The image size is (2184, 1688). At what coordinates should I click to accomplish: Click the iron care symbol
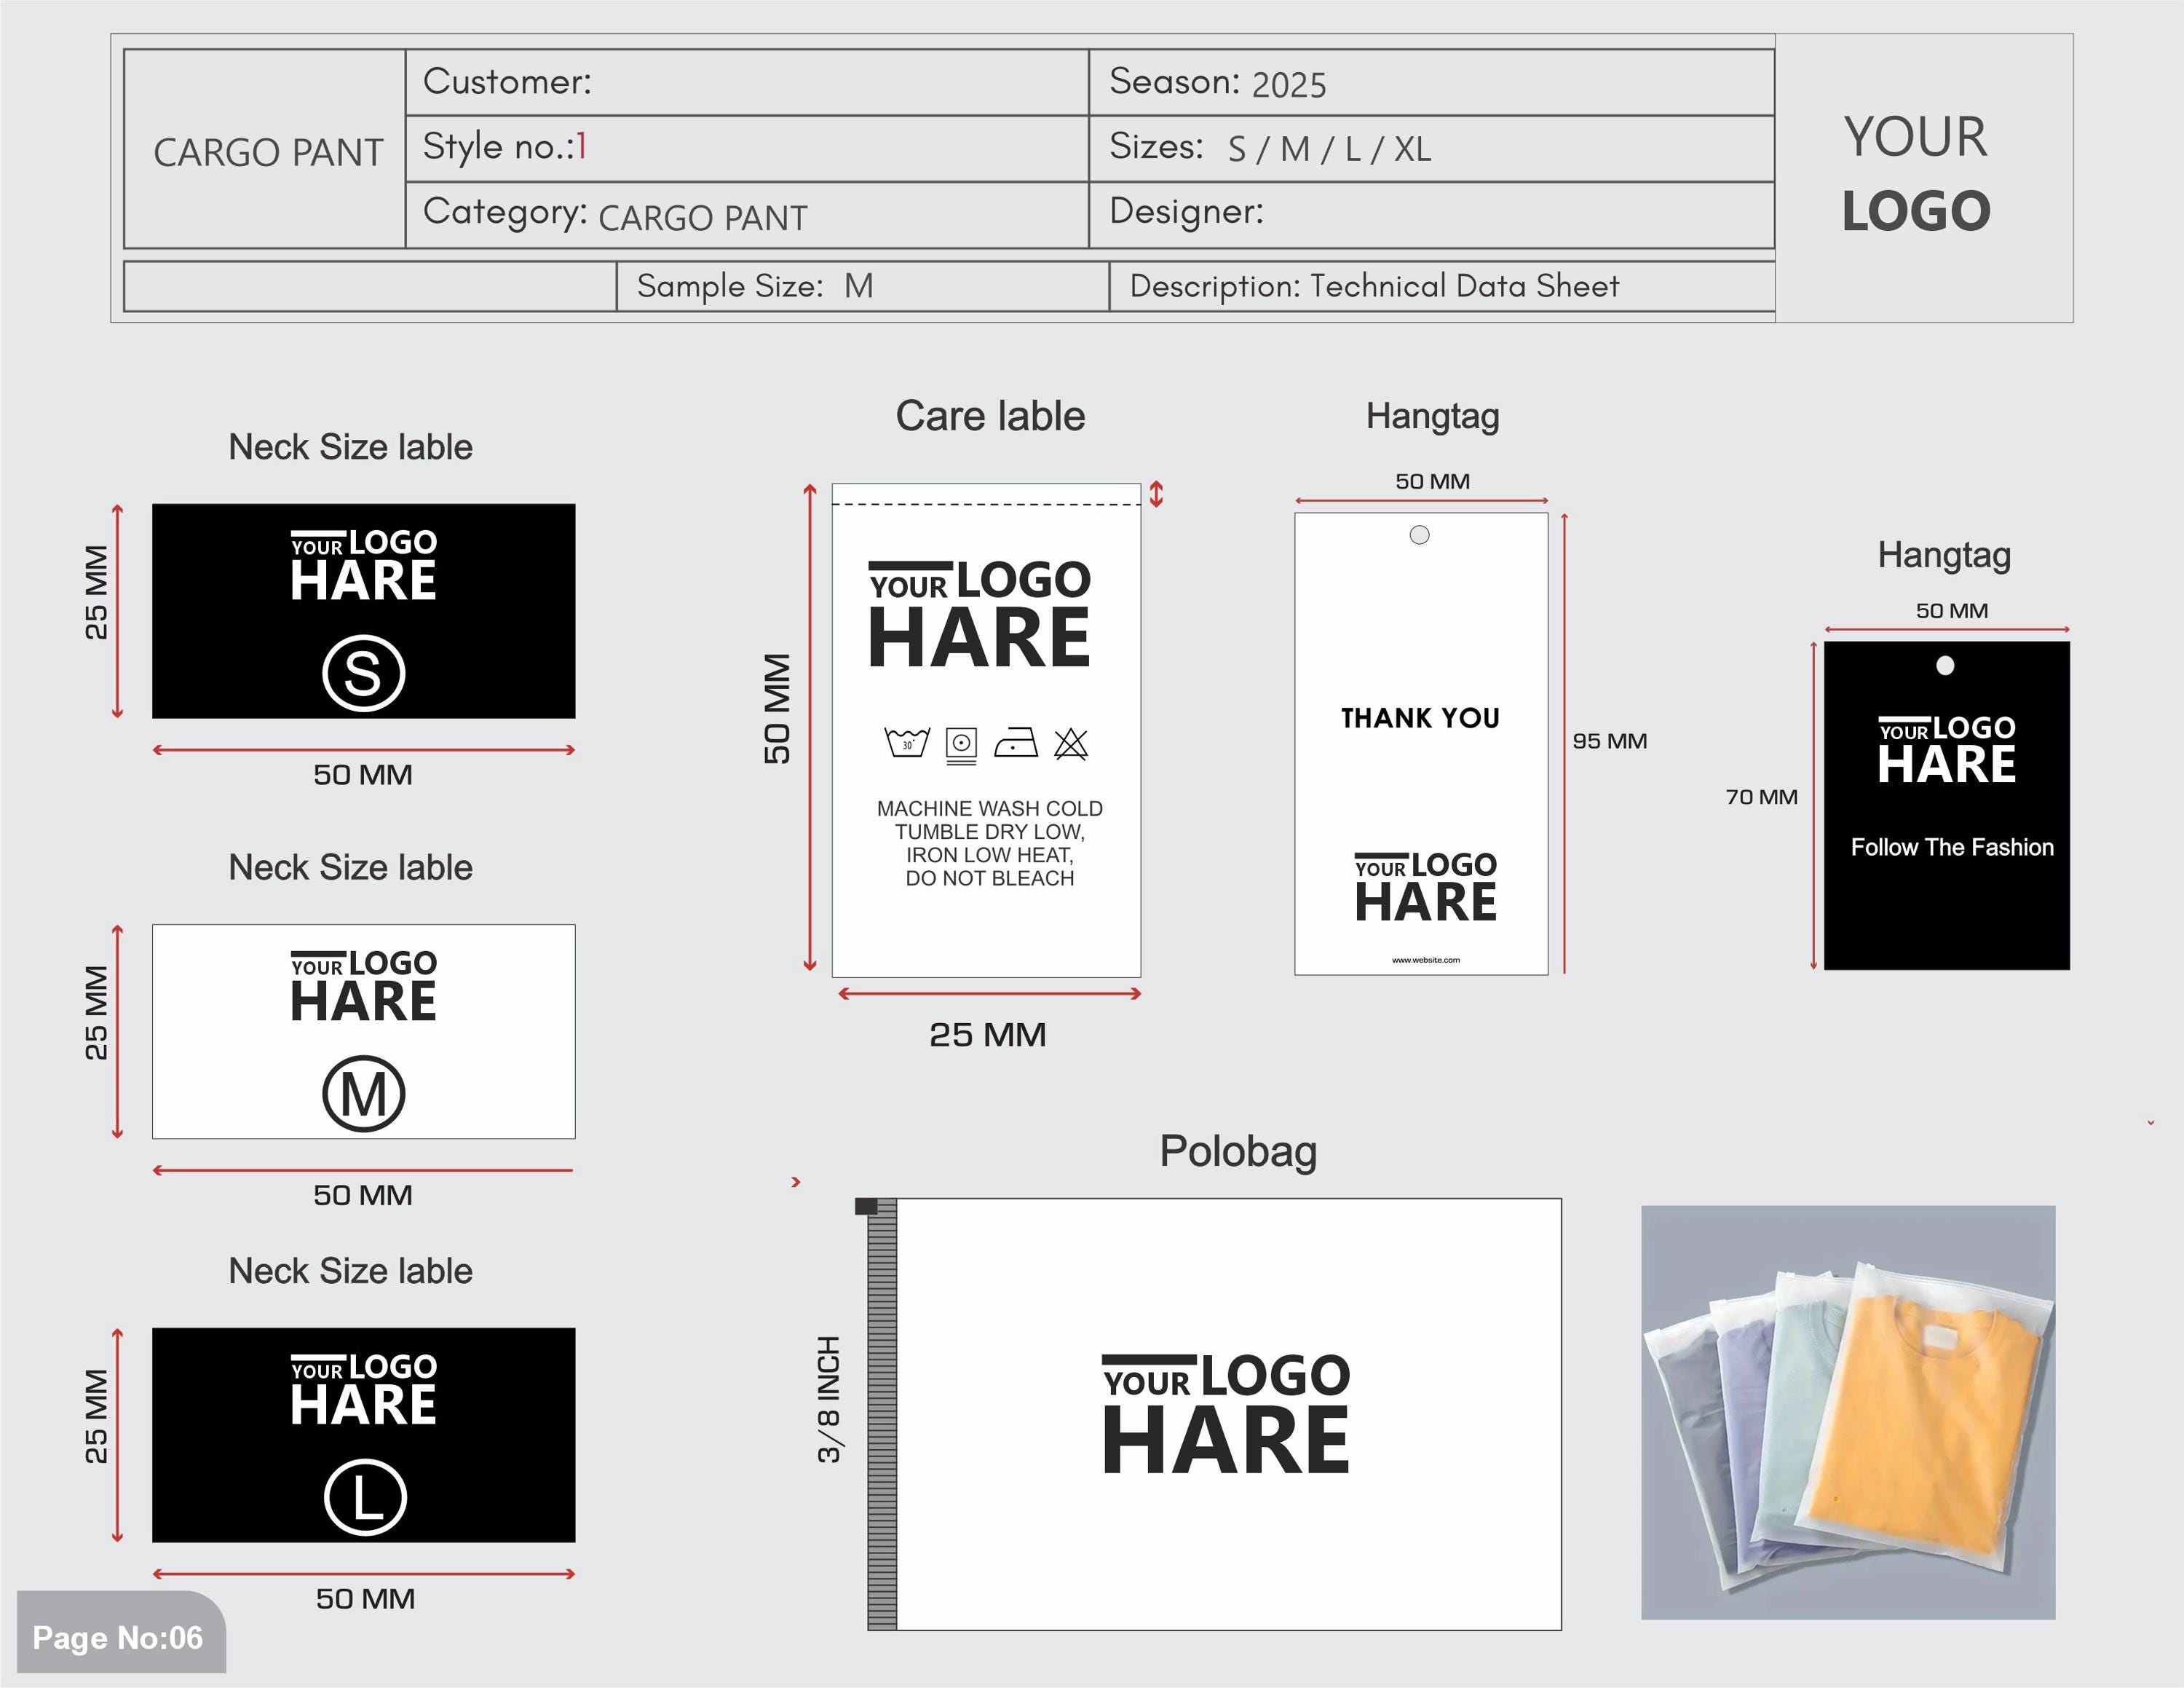1016,742
